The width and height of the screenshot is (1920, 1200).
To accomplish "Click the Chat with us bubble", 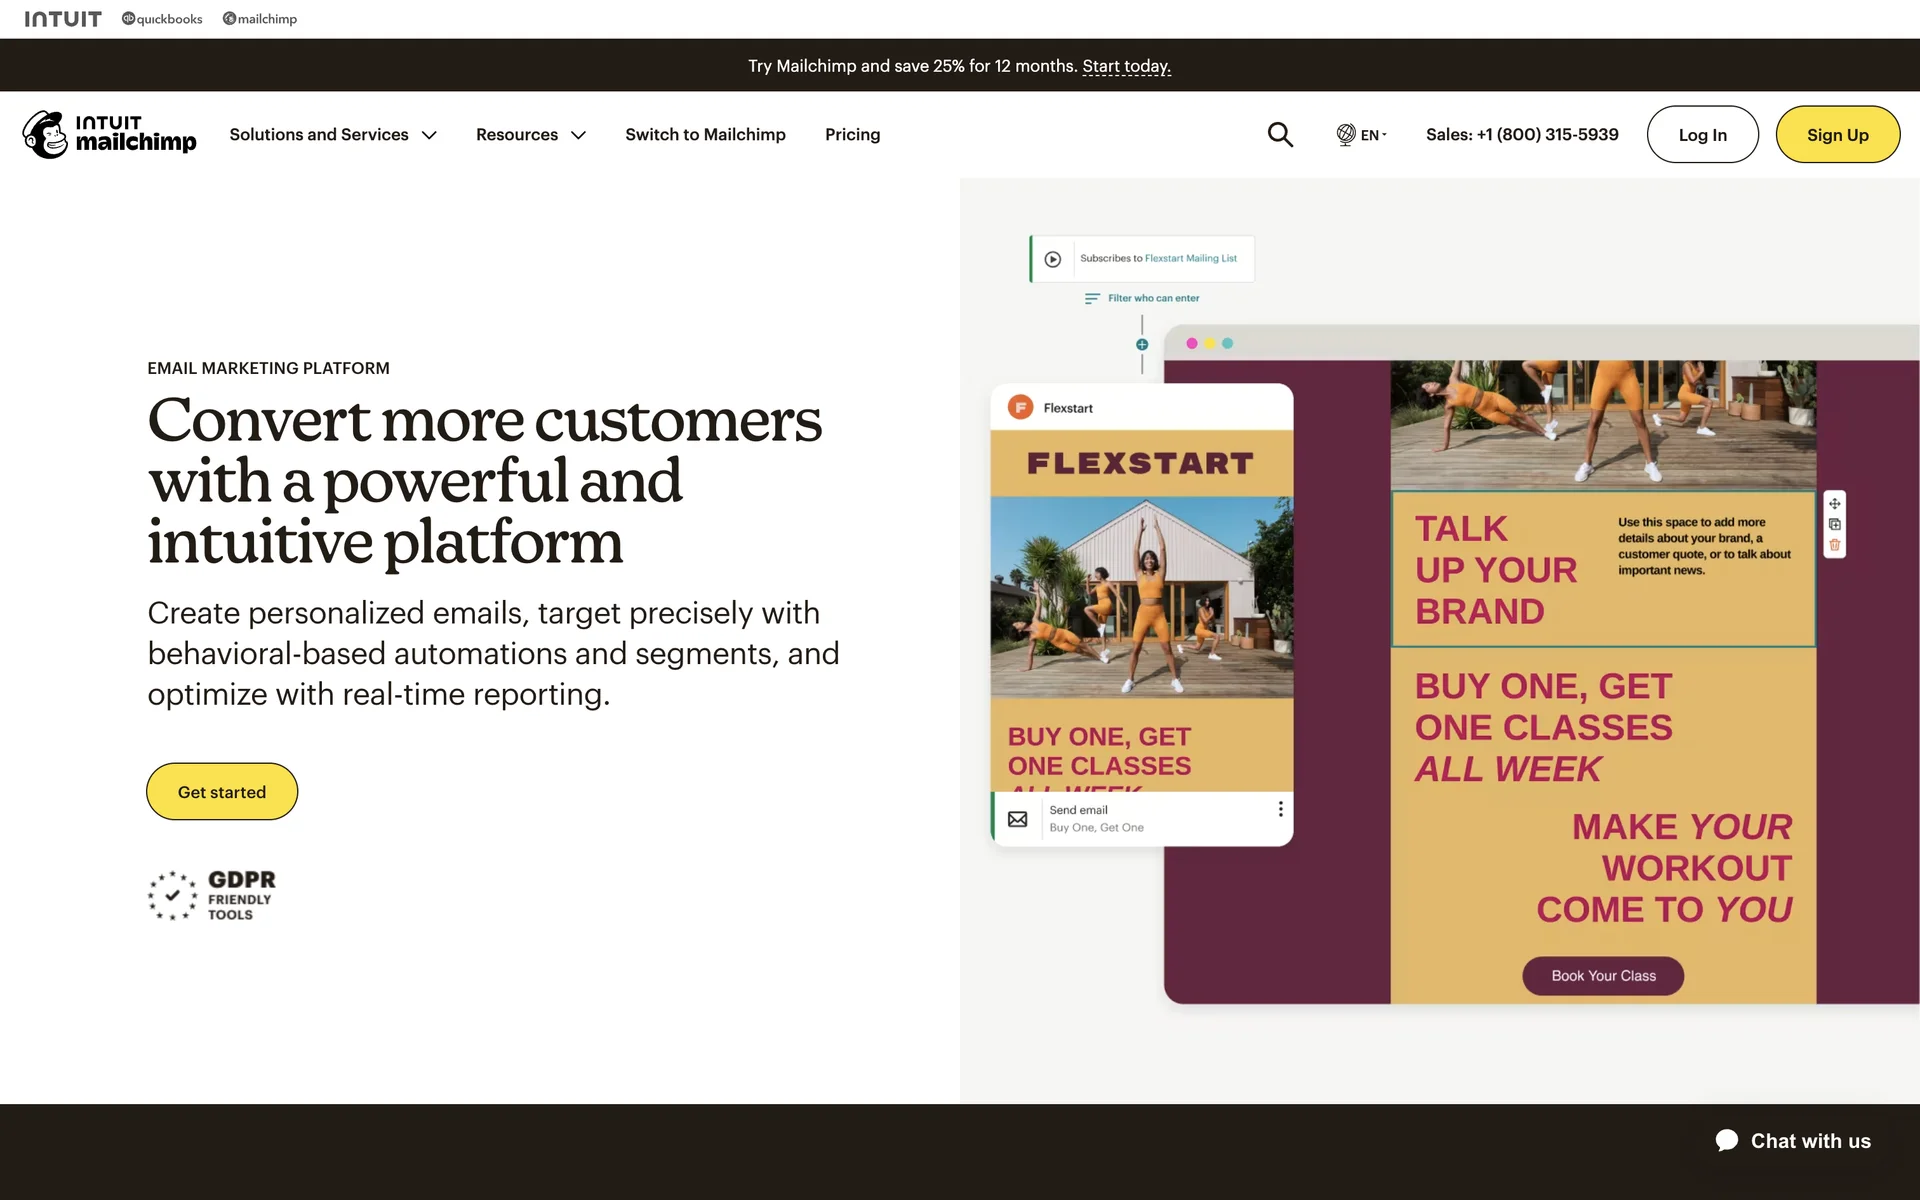I will pos(1793,1141).
